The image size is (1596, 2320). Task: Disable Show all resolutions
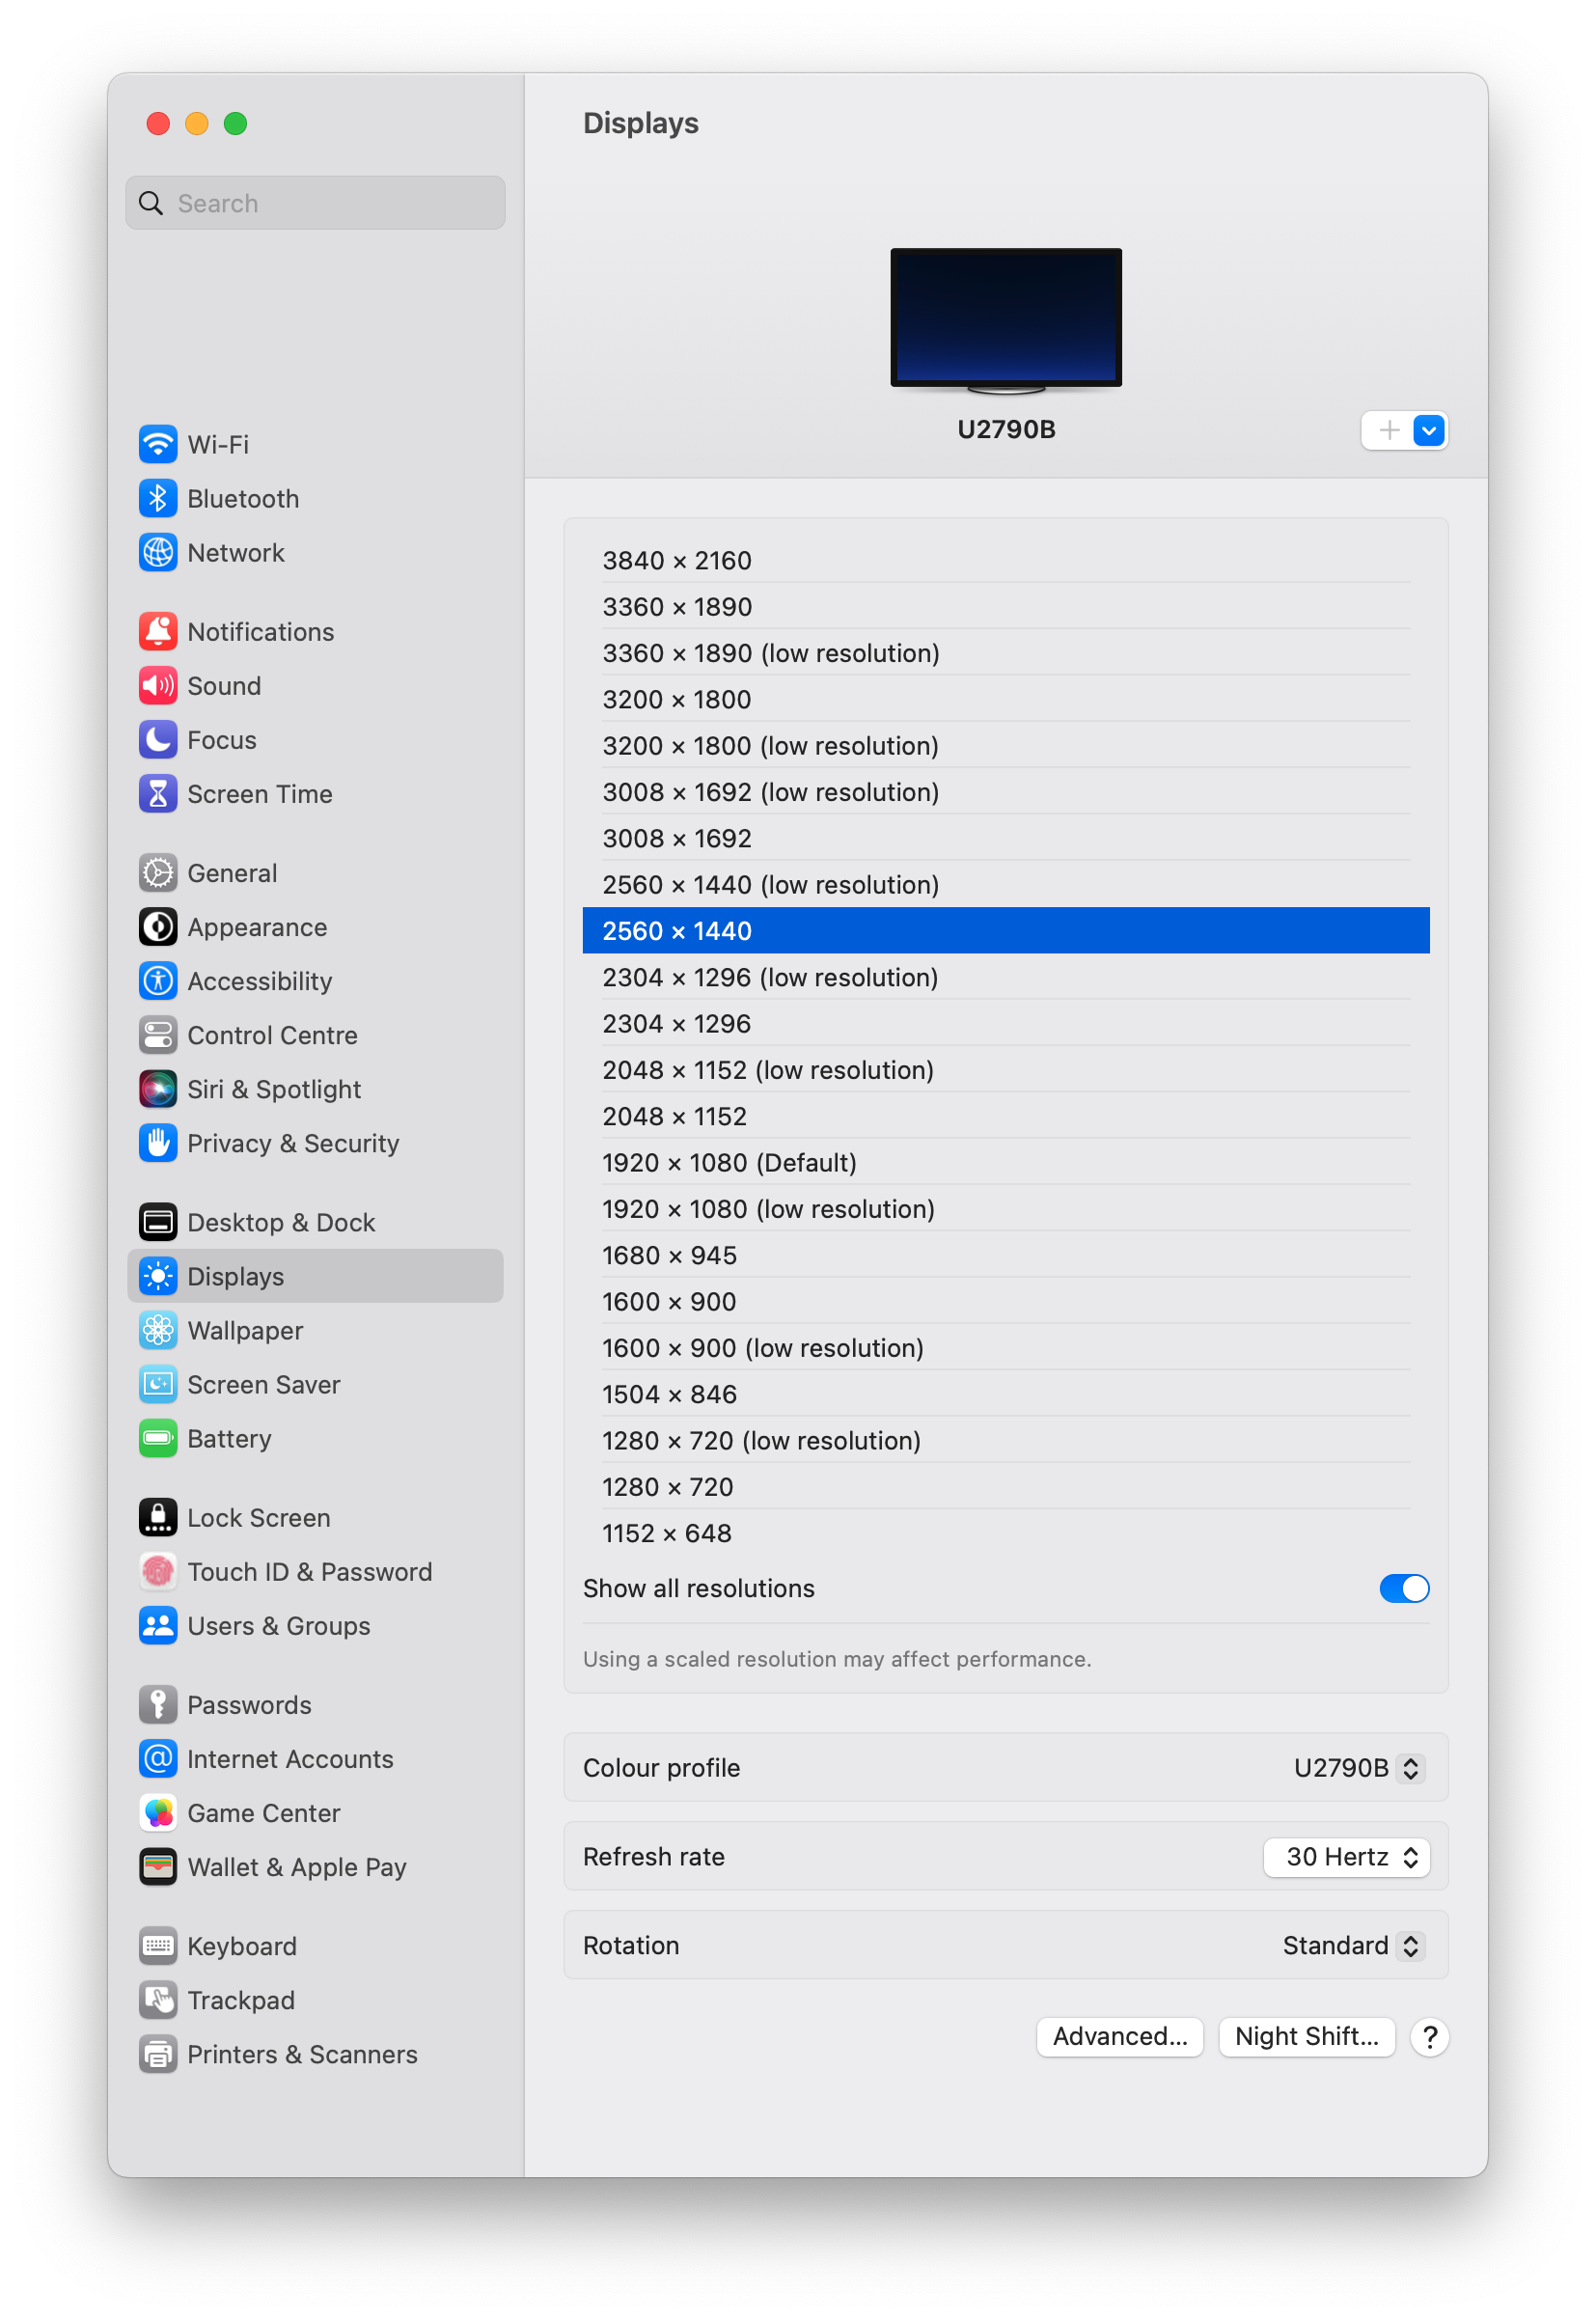point(1404,1588)
